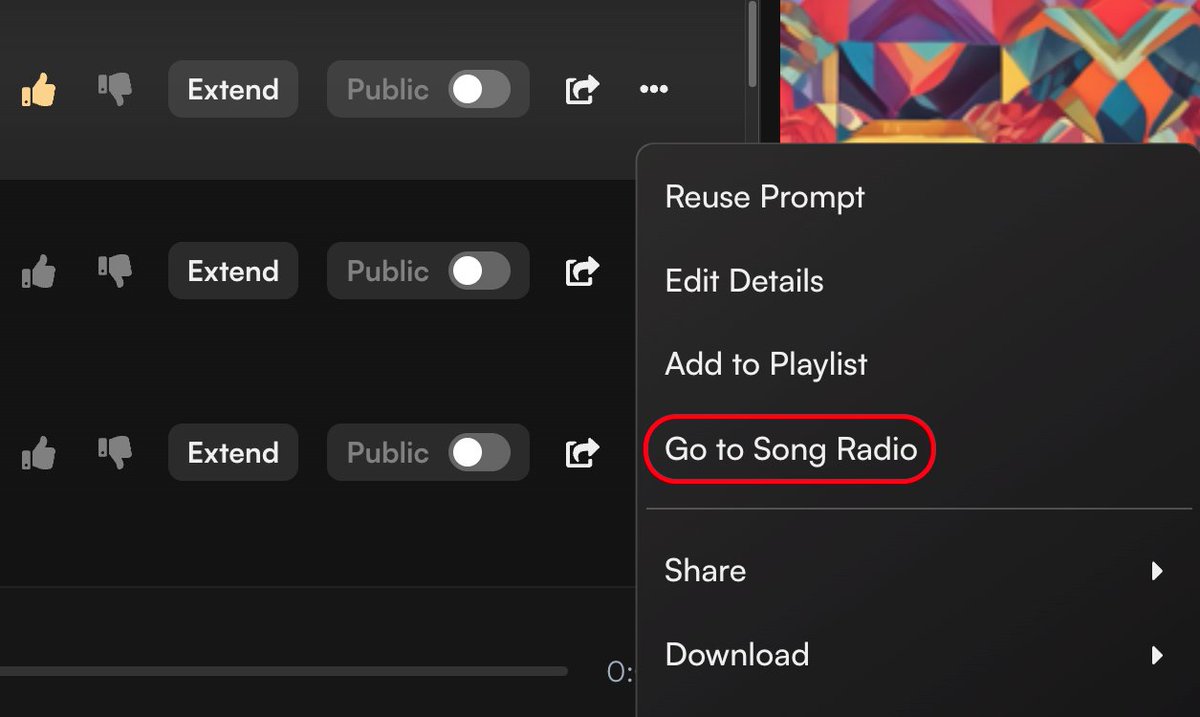Click Extend button in the first row
Screen dimensions: 1200x717
(233, 90)
